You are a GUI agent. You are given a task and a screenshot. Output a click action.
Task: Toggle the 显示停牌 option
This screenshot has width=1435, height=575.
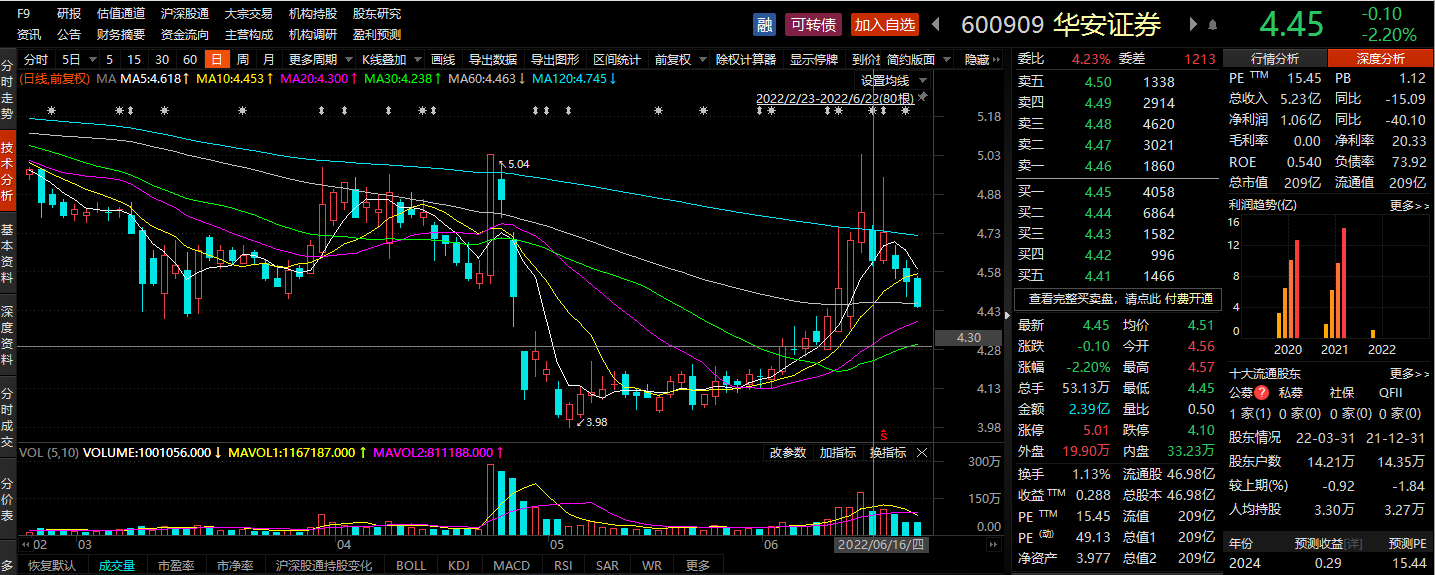tap(814, 60)
